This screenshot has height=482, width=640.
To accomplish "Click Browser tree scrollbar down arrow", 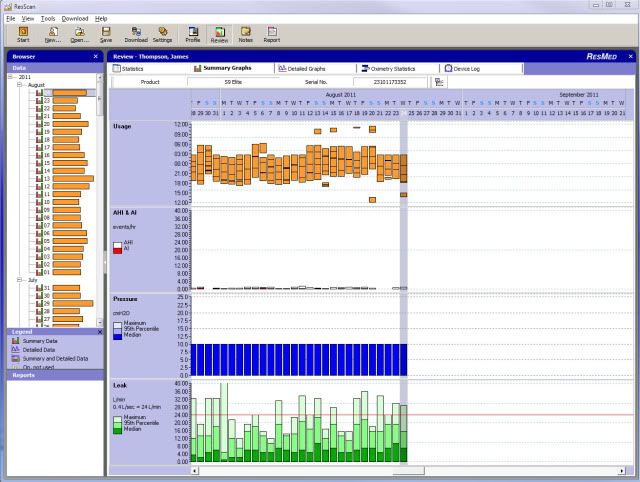I will coord(100,323).
